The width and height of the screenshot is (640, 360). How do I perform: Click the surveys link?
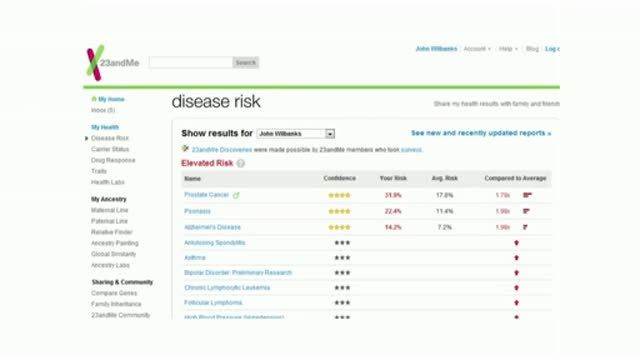click(411, 150)
